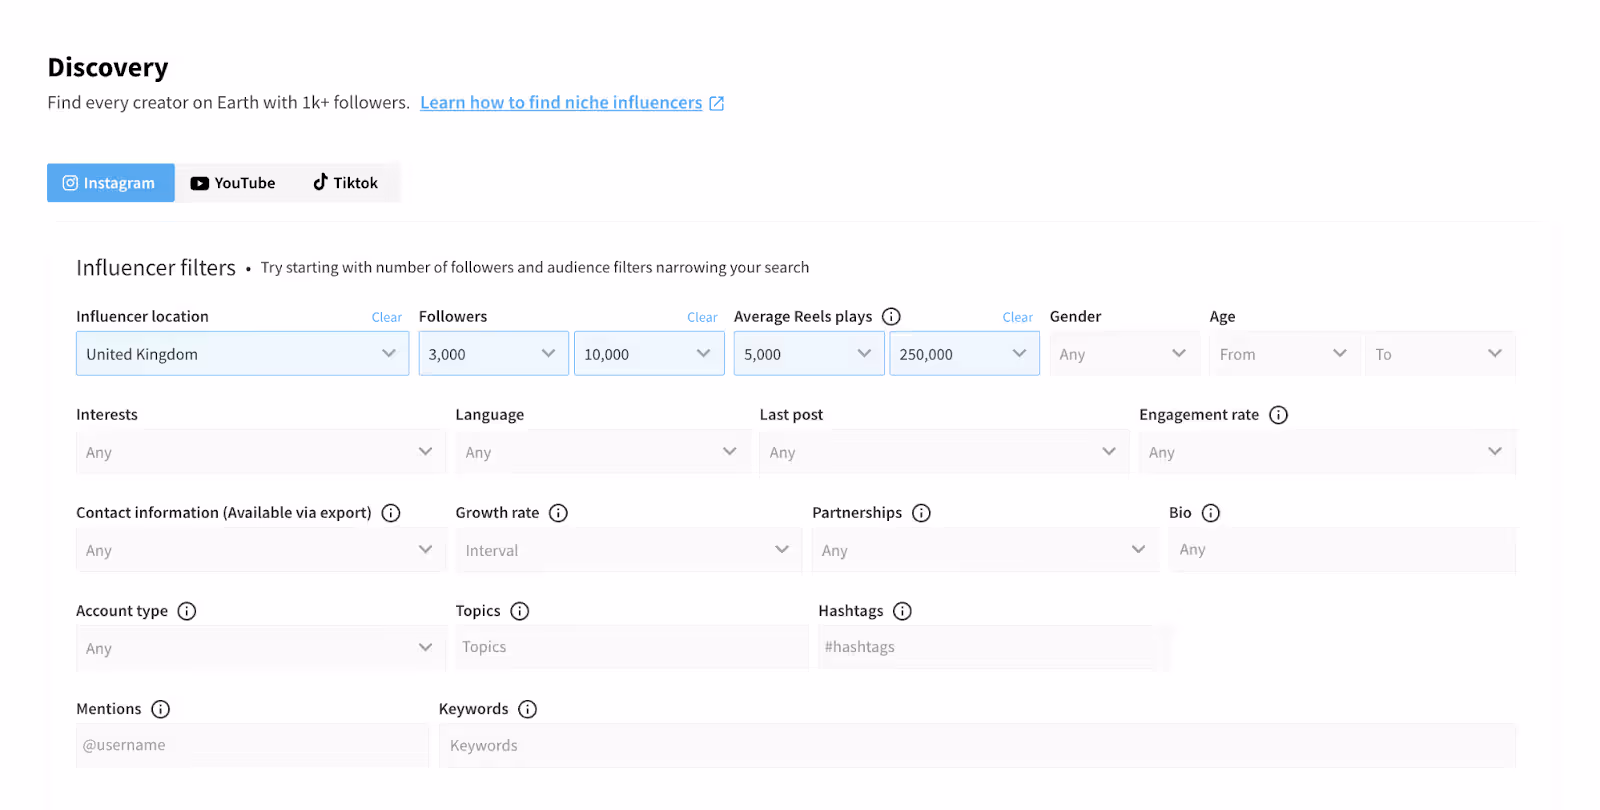Switch to the Tiktok tab

[x=346, y=183]
